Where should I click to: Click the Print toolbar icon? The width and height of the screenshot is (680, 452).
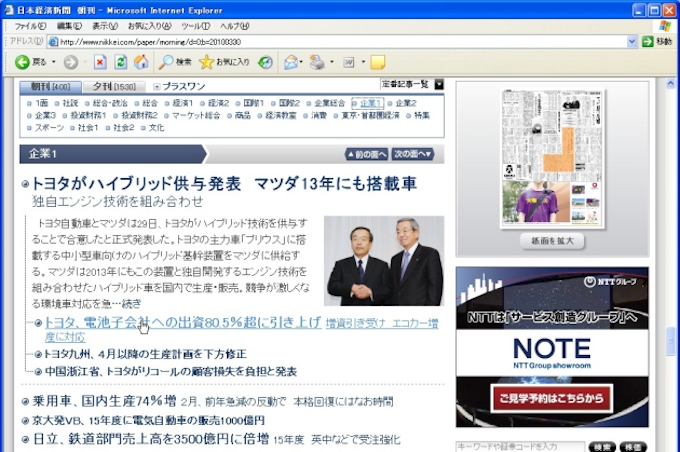(x=316, y=62)
